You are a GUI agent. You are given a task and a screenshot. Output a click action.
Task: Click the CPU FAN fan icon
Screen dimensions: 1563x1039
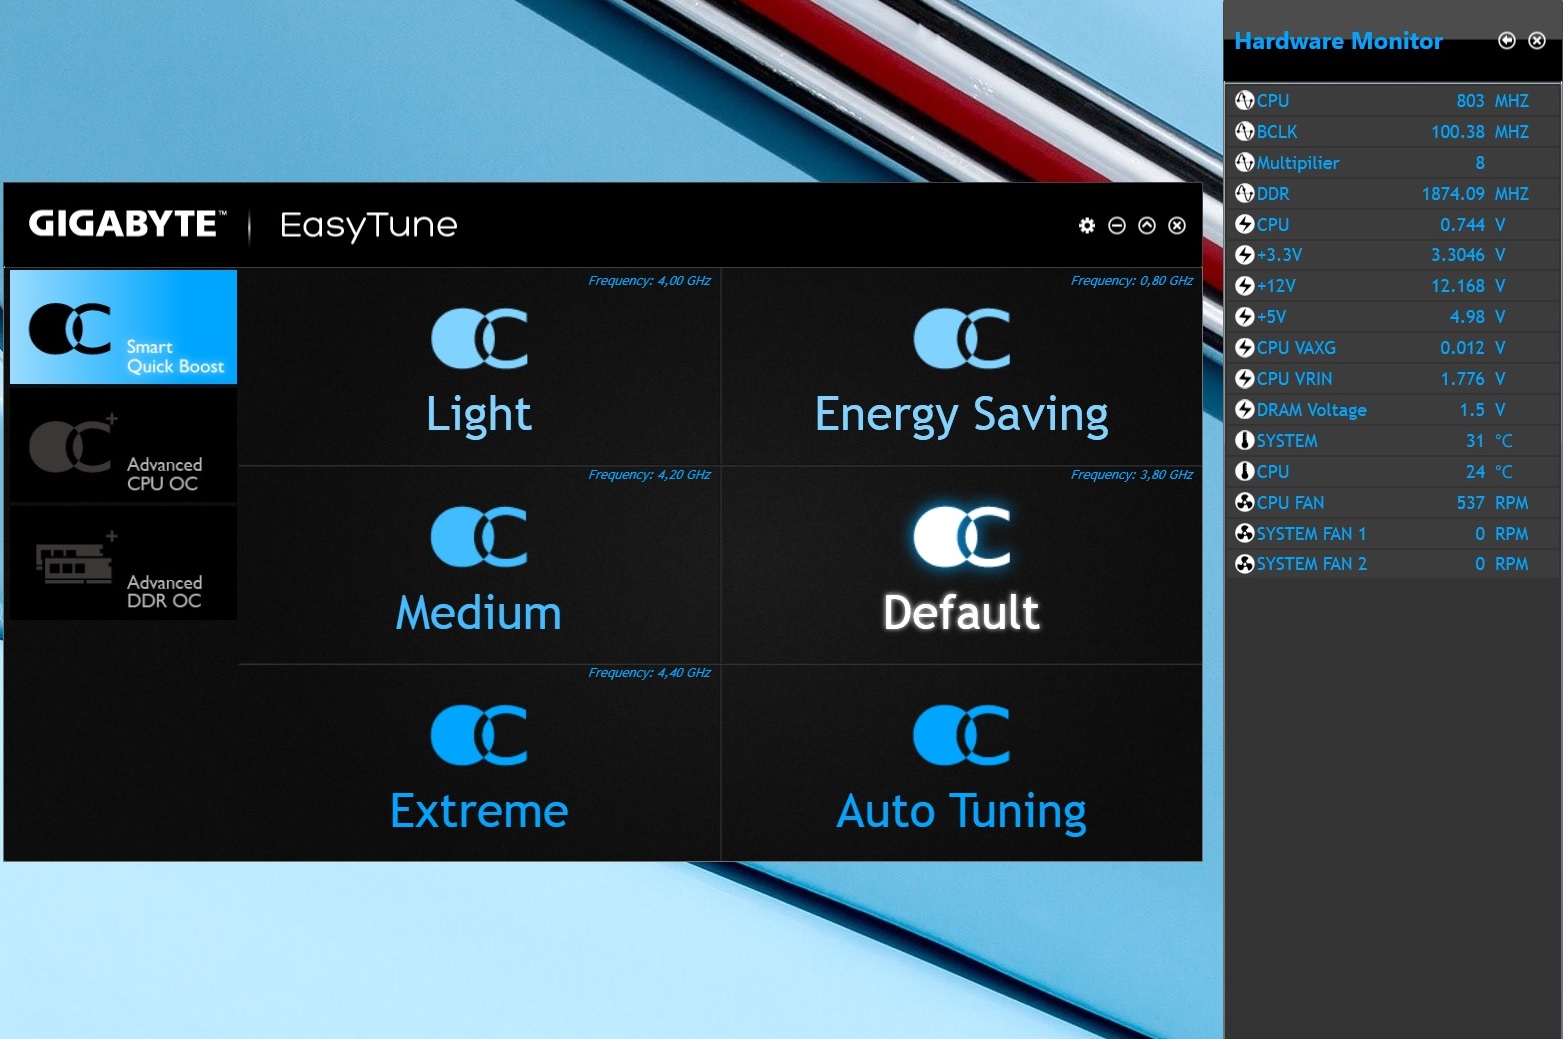point(1243,503)
